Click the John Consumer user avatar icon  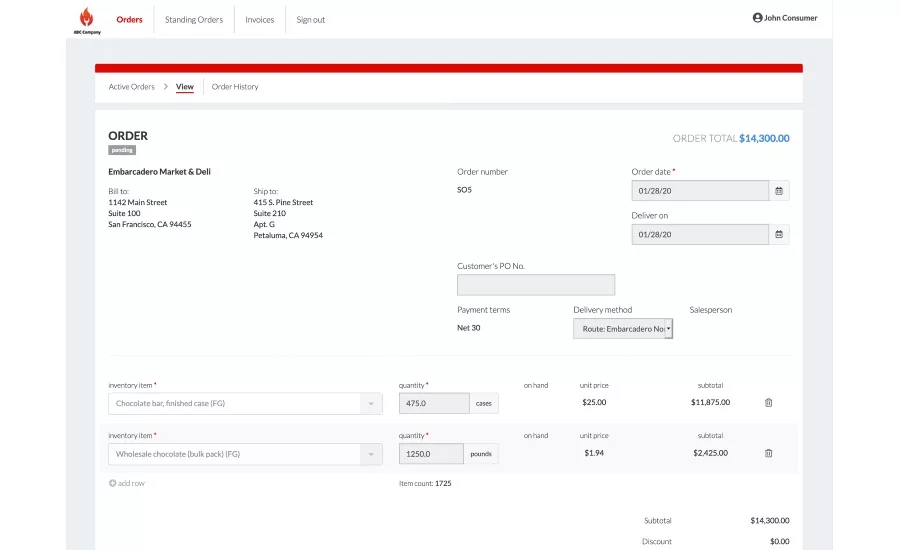click(x=757, y=18)
